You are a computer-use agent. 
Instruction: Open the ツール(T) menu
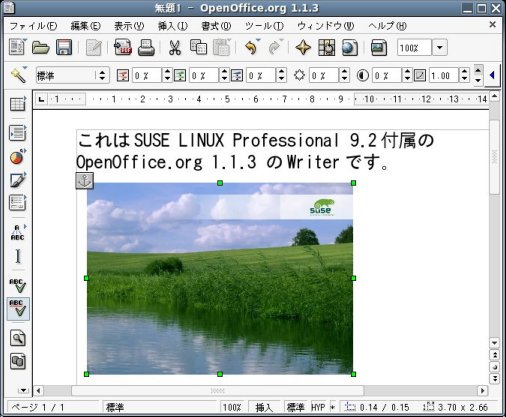point(264,26)
